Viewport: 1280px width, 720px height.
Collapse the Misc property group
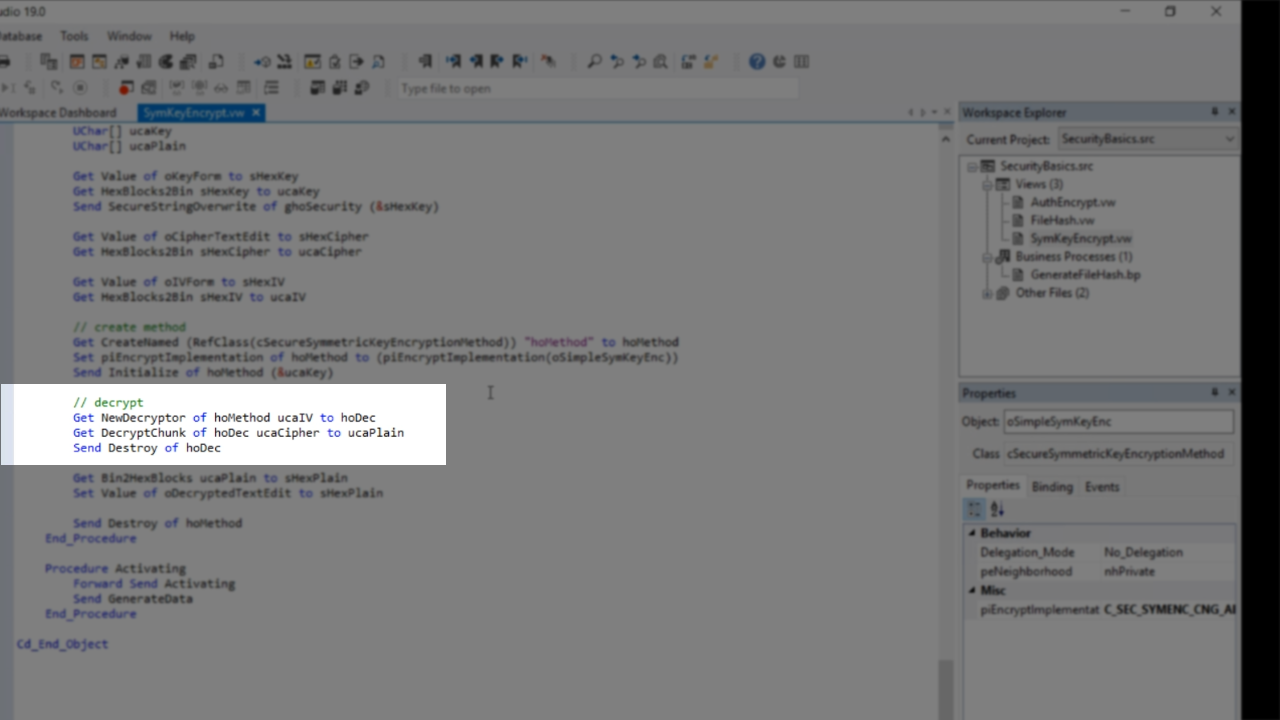[971, 591]
